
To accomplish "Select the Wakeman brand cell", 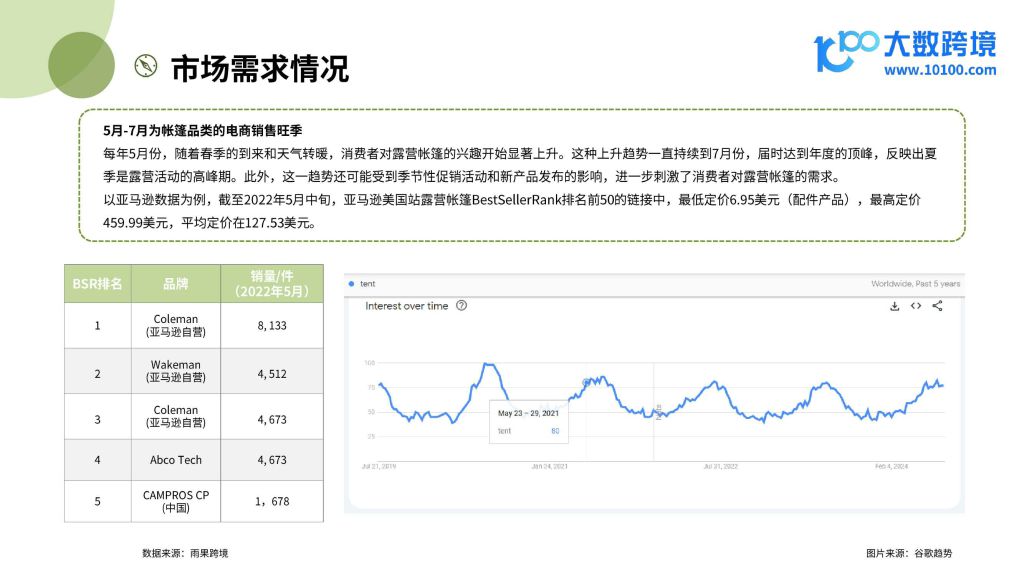I will (176, 371).
